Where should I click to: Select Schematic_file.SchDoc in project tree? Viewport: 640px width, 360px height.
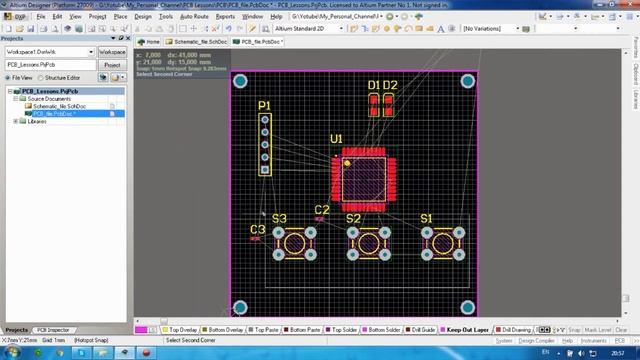click(x=60, y=106)
